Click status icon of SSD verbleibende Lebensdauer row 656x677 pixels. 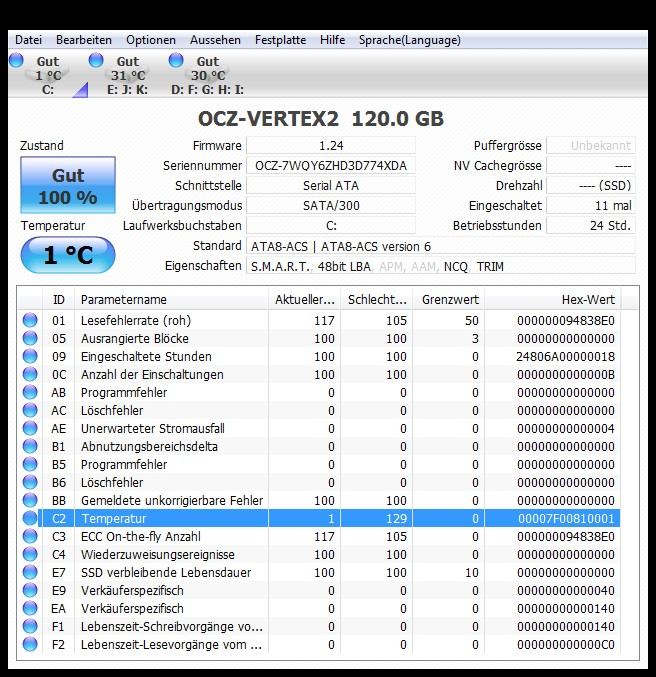pyautogui.click(x=30, y=572)
